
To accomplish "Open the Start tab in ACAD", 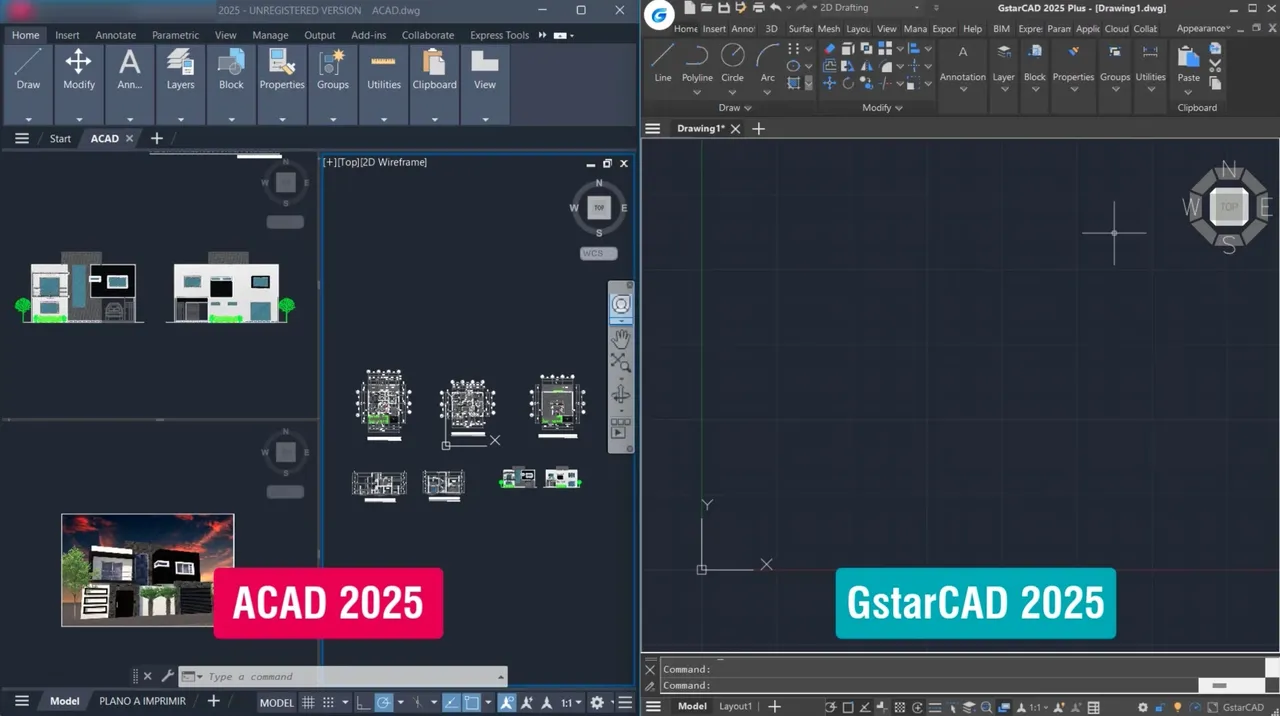I will 60,139.
